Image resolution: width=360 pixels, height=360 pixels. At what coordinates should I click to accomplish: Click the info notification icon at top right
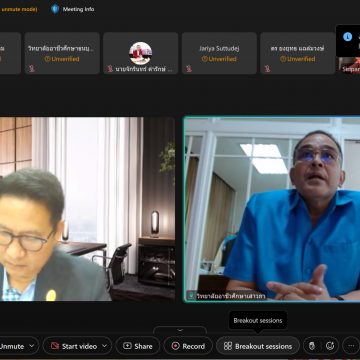[x=347, y=37]
